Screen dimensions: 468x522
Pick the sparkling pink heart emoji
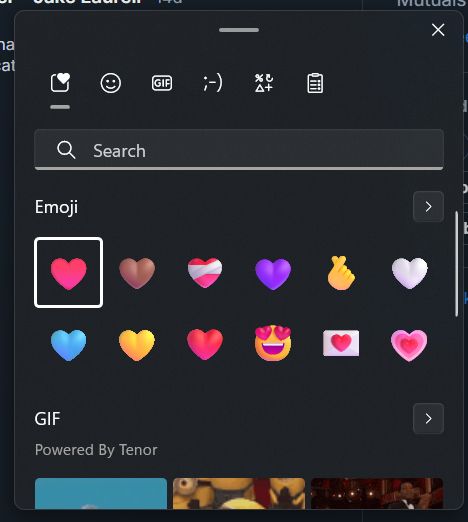click(409, 345)
